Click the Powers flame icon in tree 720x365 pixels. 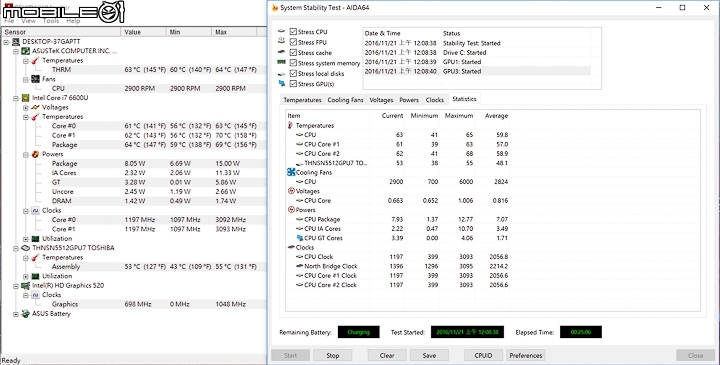click(35, 154)
